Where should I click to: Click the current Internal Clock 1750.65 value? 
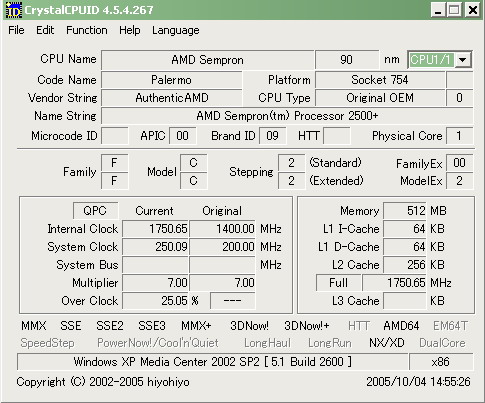[x=155, y=229]
